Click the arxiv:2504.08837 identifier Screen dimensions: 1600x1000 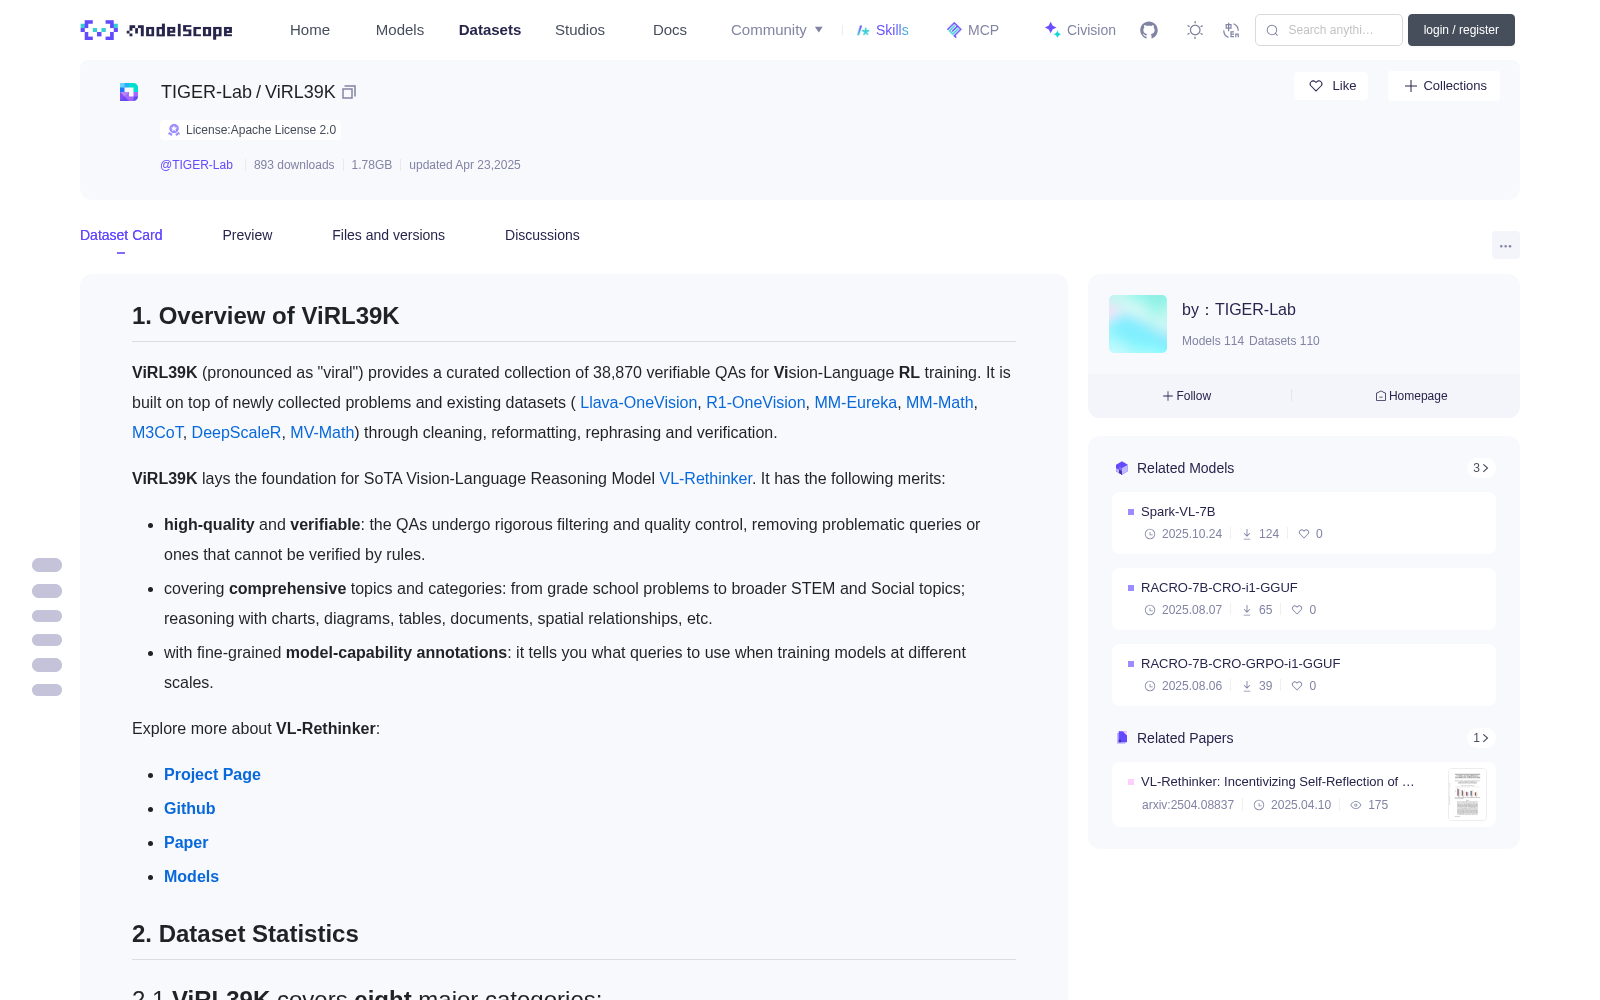[1188, 805]
